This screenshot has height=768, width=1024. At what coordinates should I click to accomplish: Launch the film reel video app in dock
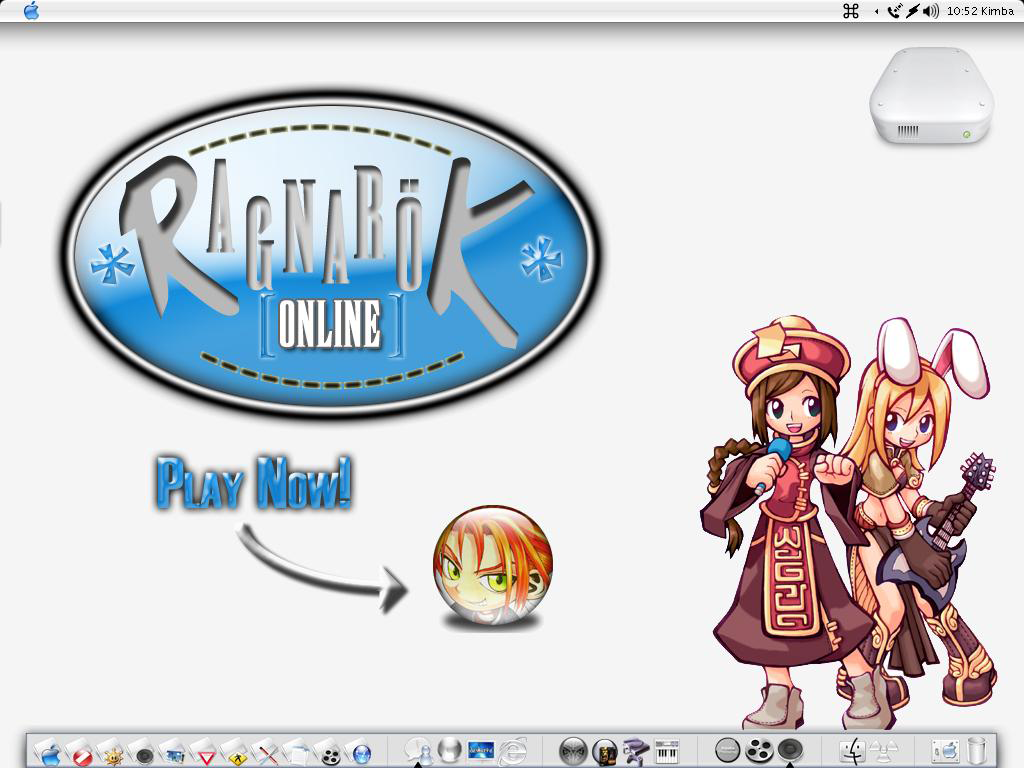coord(758,751)
